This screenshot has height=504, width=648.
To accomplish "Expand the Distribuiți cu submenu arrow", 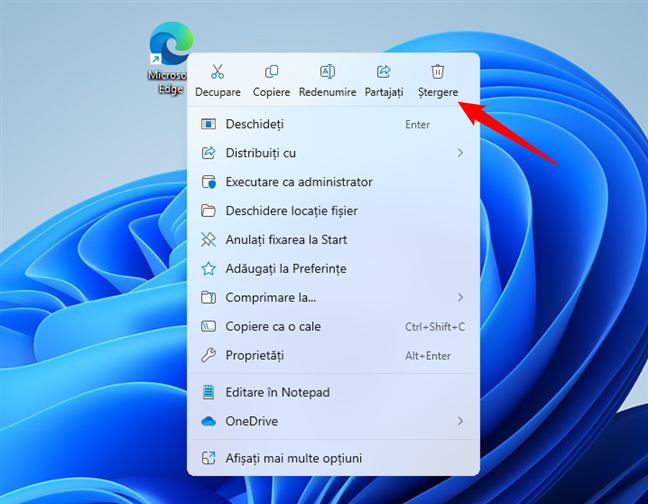I will click(460, 153).
